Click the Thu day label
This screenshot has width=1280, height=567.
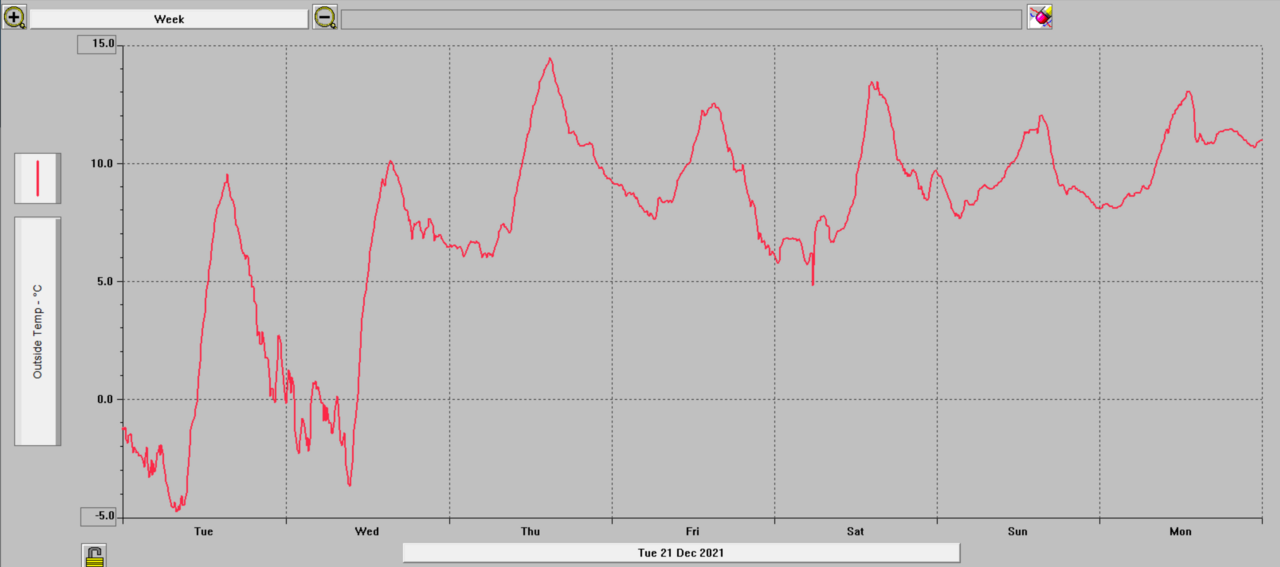[530, 531]
